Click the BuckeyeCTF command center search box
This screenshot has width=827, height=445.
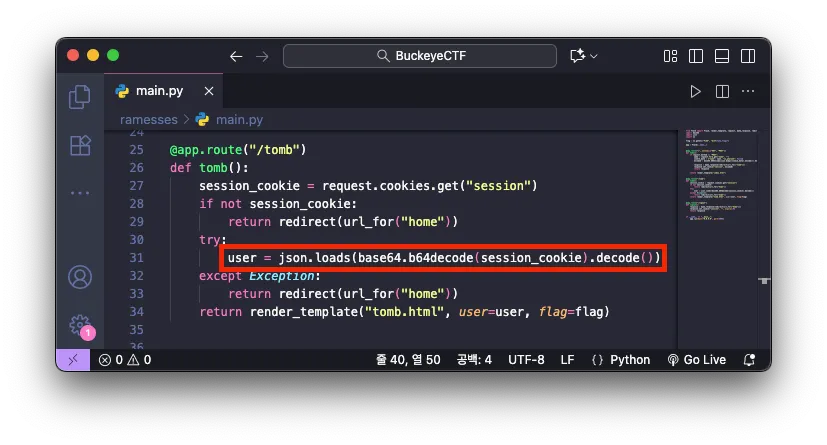tap(420, 56)
